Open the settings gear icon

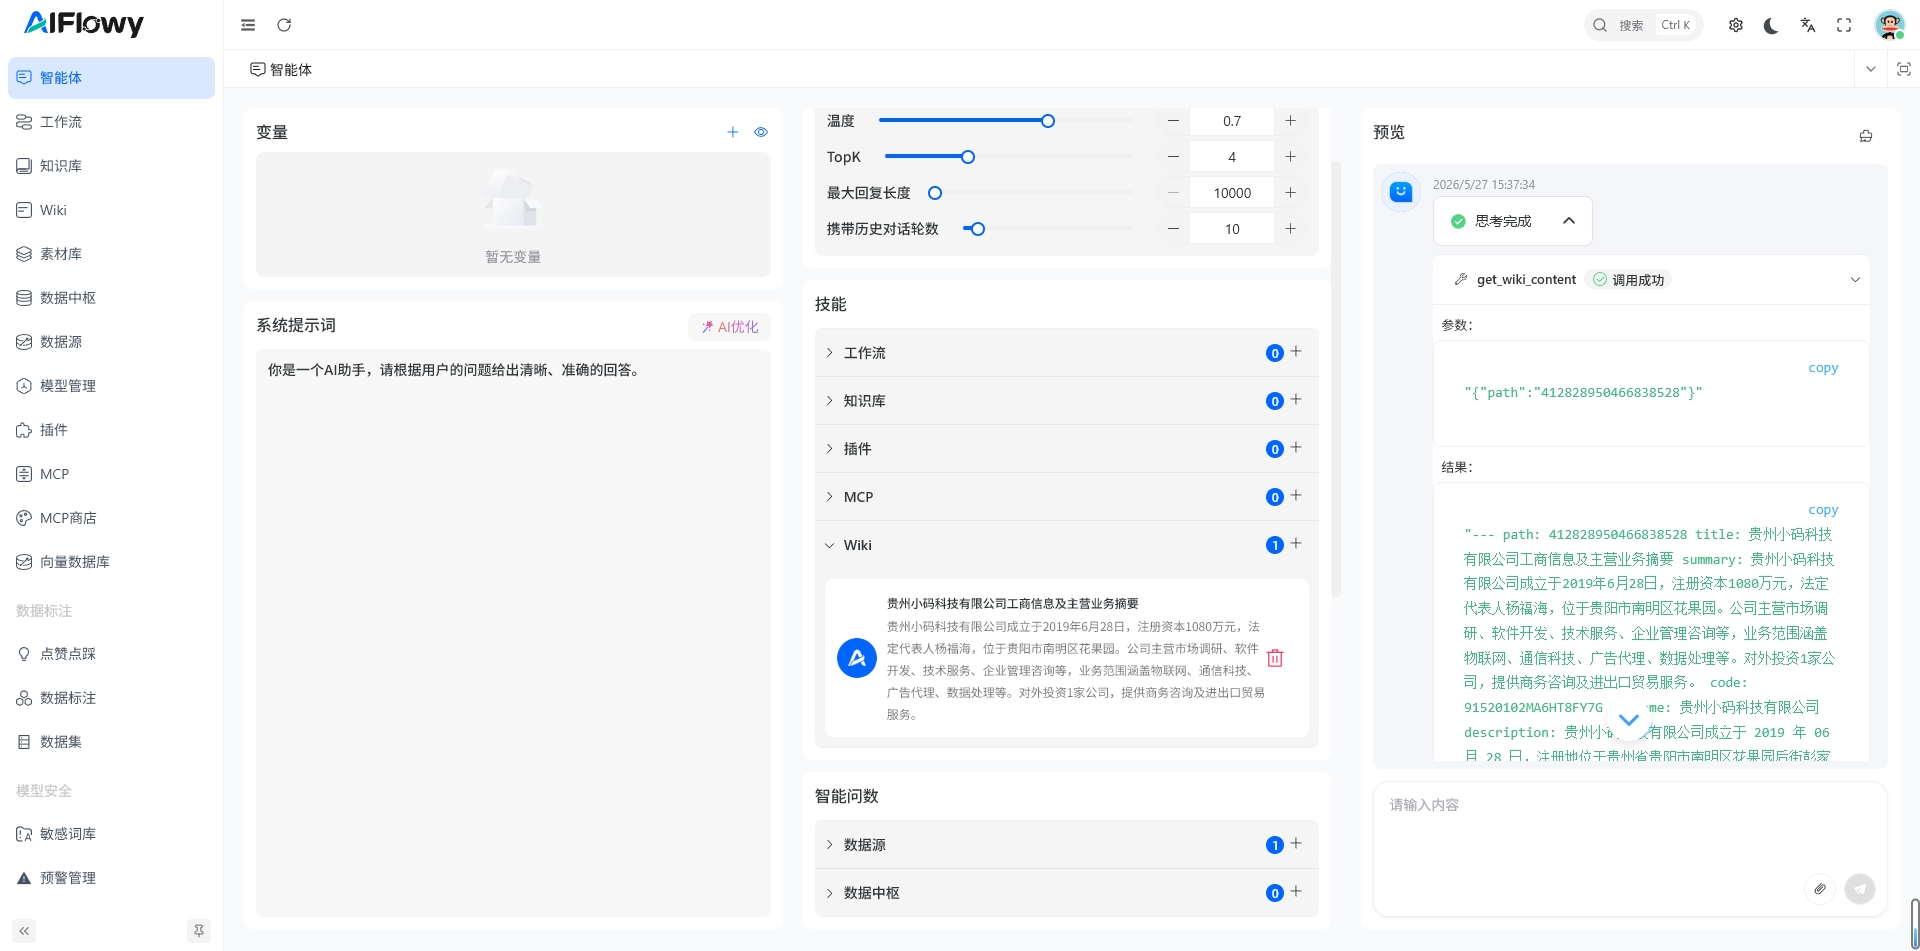[x=1736, y=25]
